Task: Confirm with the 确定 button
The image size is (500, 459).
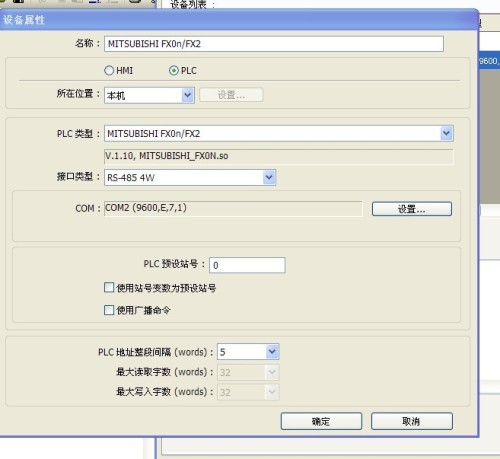Action: (321, 421)
